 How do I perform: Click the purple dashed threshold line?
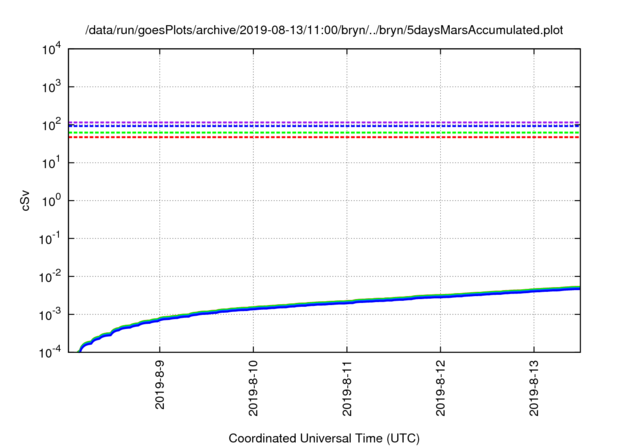pos(324,122)
